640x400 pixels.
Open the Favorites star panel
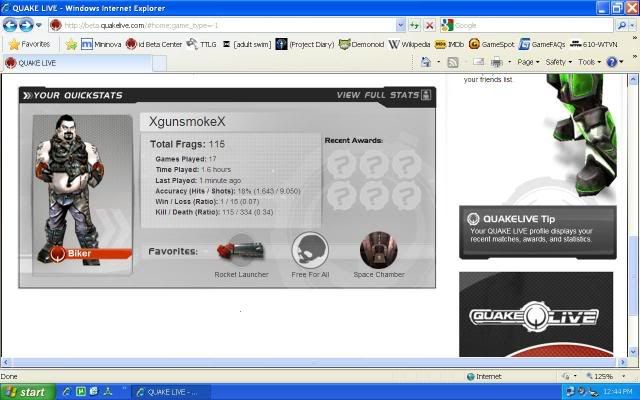click(29, 44)
